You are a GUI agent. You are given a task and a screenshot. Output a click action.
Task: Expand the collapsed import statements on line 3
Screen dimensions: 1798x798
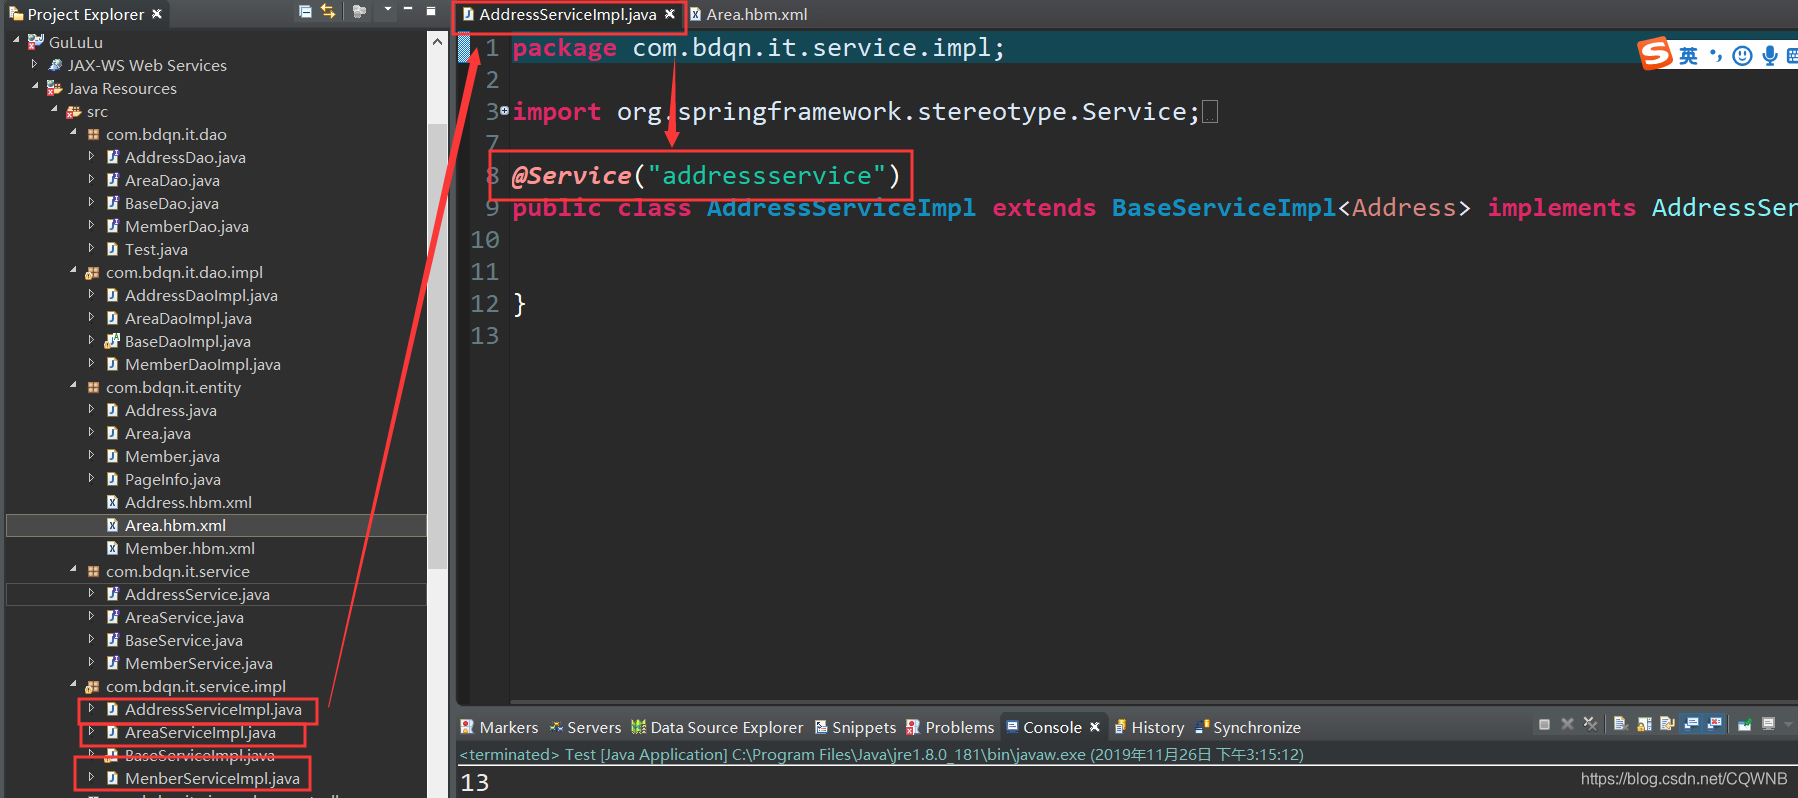504,111
